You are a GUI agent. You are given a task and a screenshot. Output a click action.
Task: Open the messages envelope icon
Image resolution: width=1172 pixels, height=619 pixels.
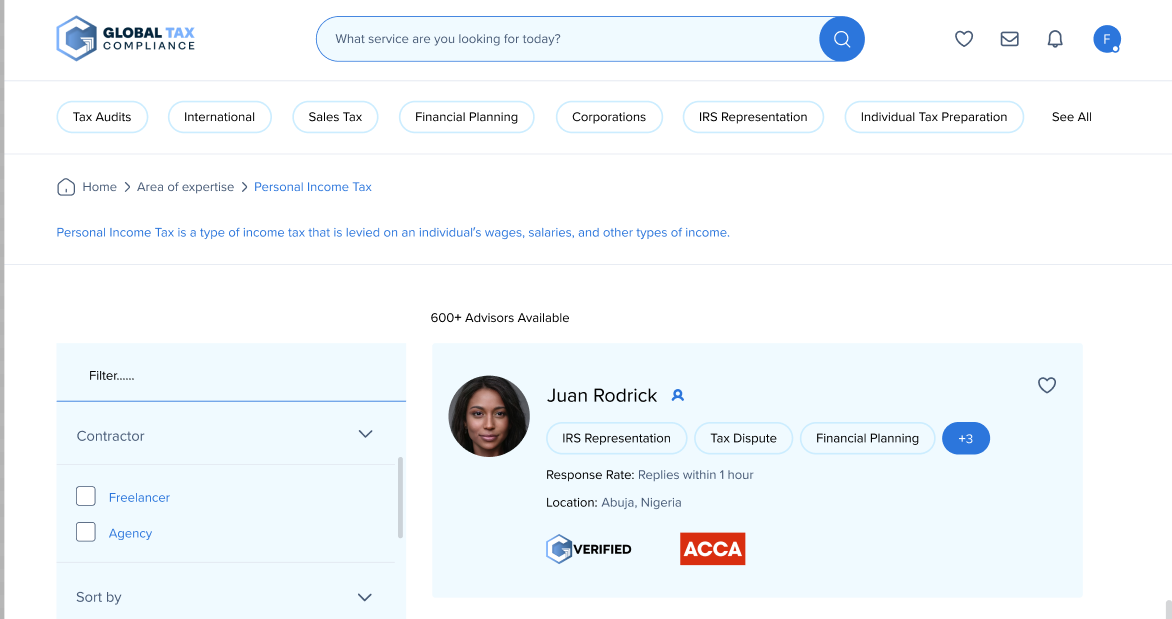[1010, 39]
